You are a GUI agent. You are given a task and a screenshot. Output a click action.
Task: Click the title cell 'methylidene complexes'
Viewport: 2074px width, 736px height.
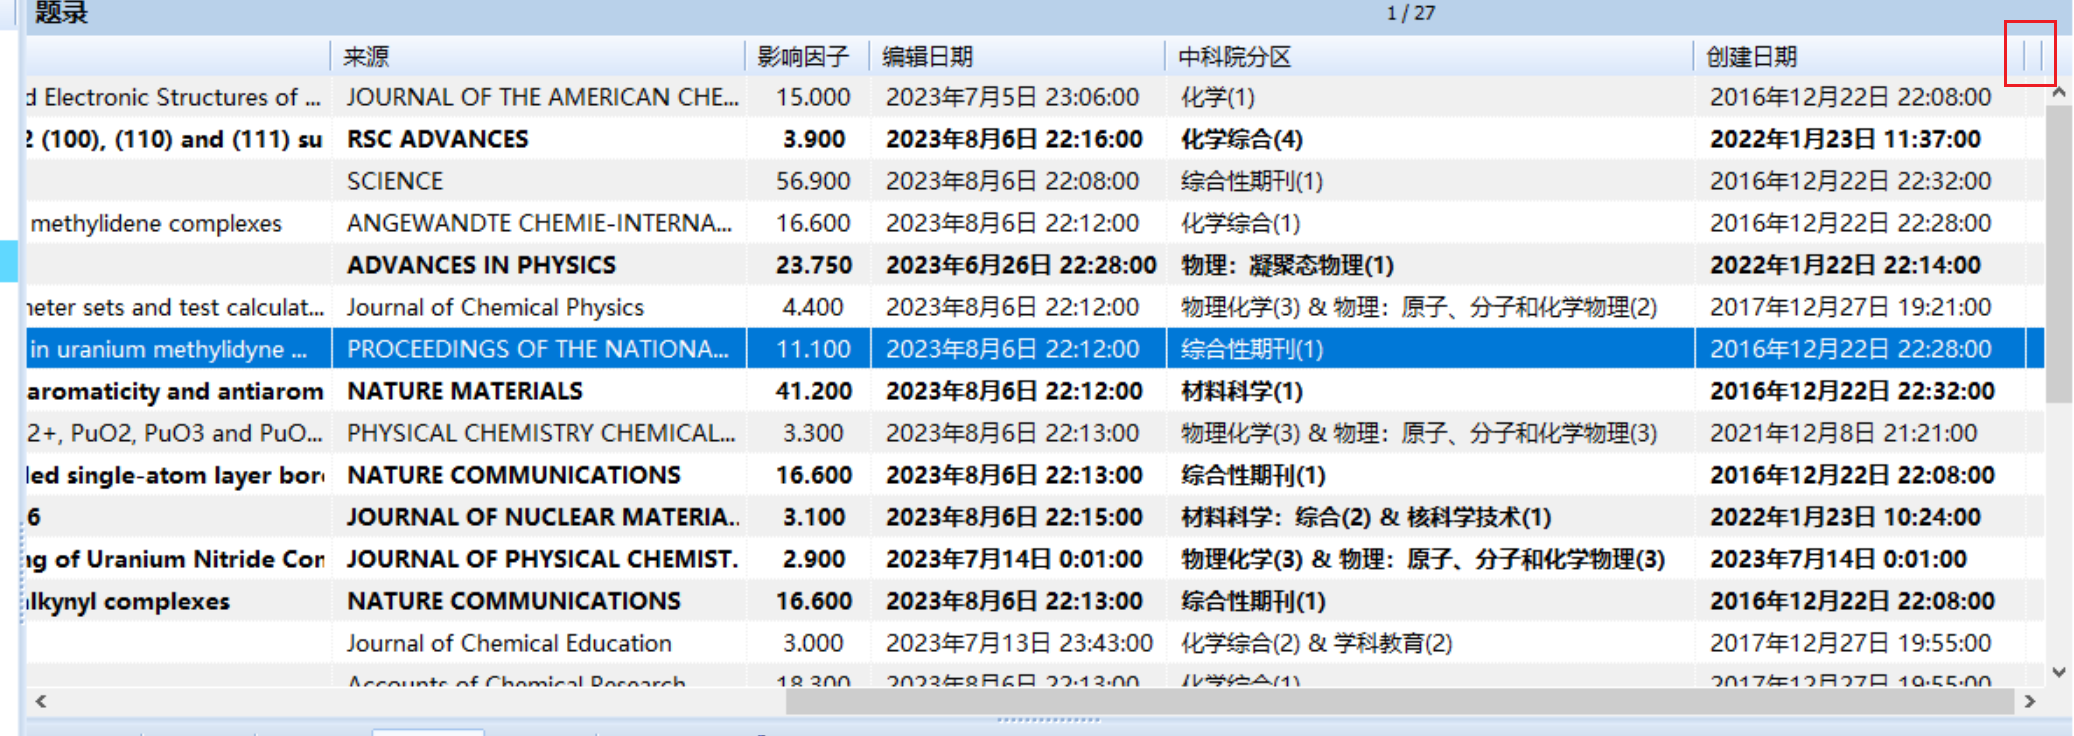click(156, 223)
